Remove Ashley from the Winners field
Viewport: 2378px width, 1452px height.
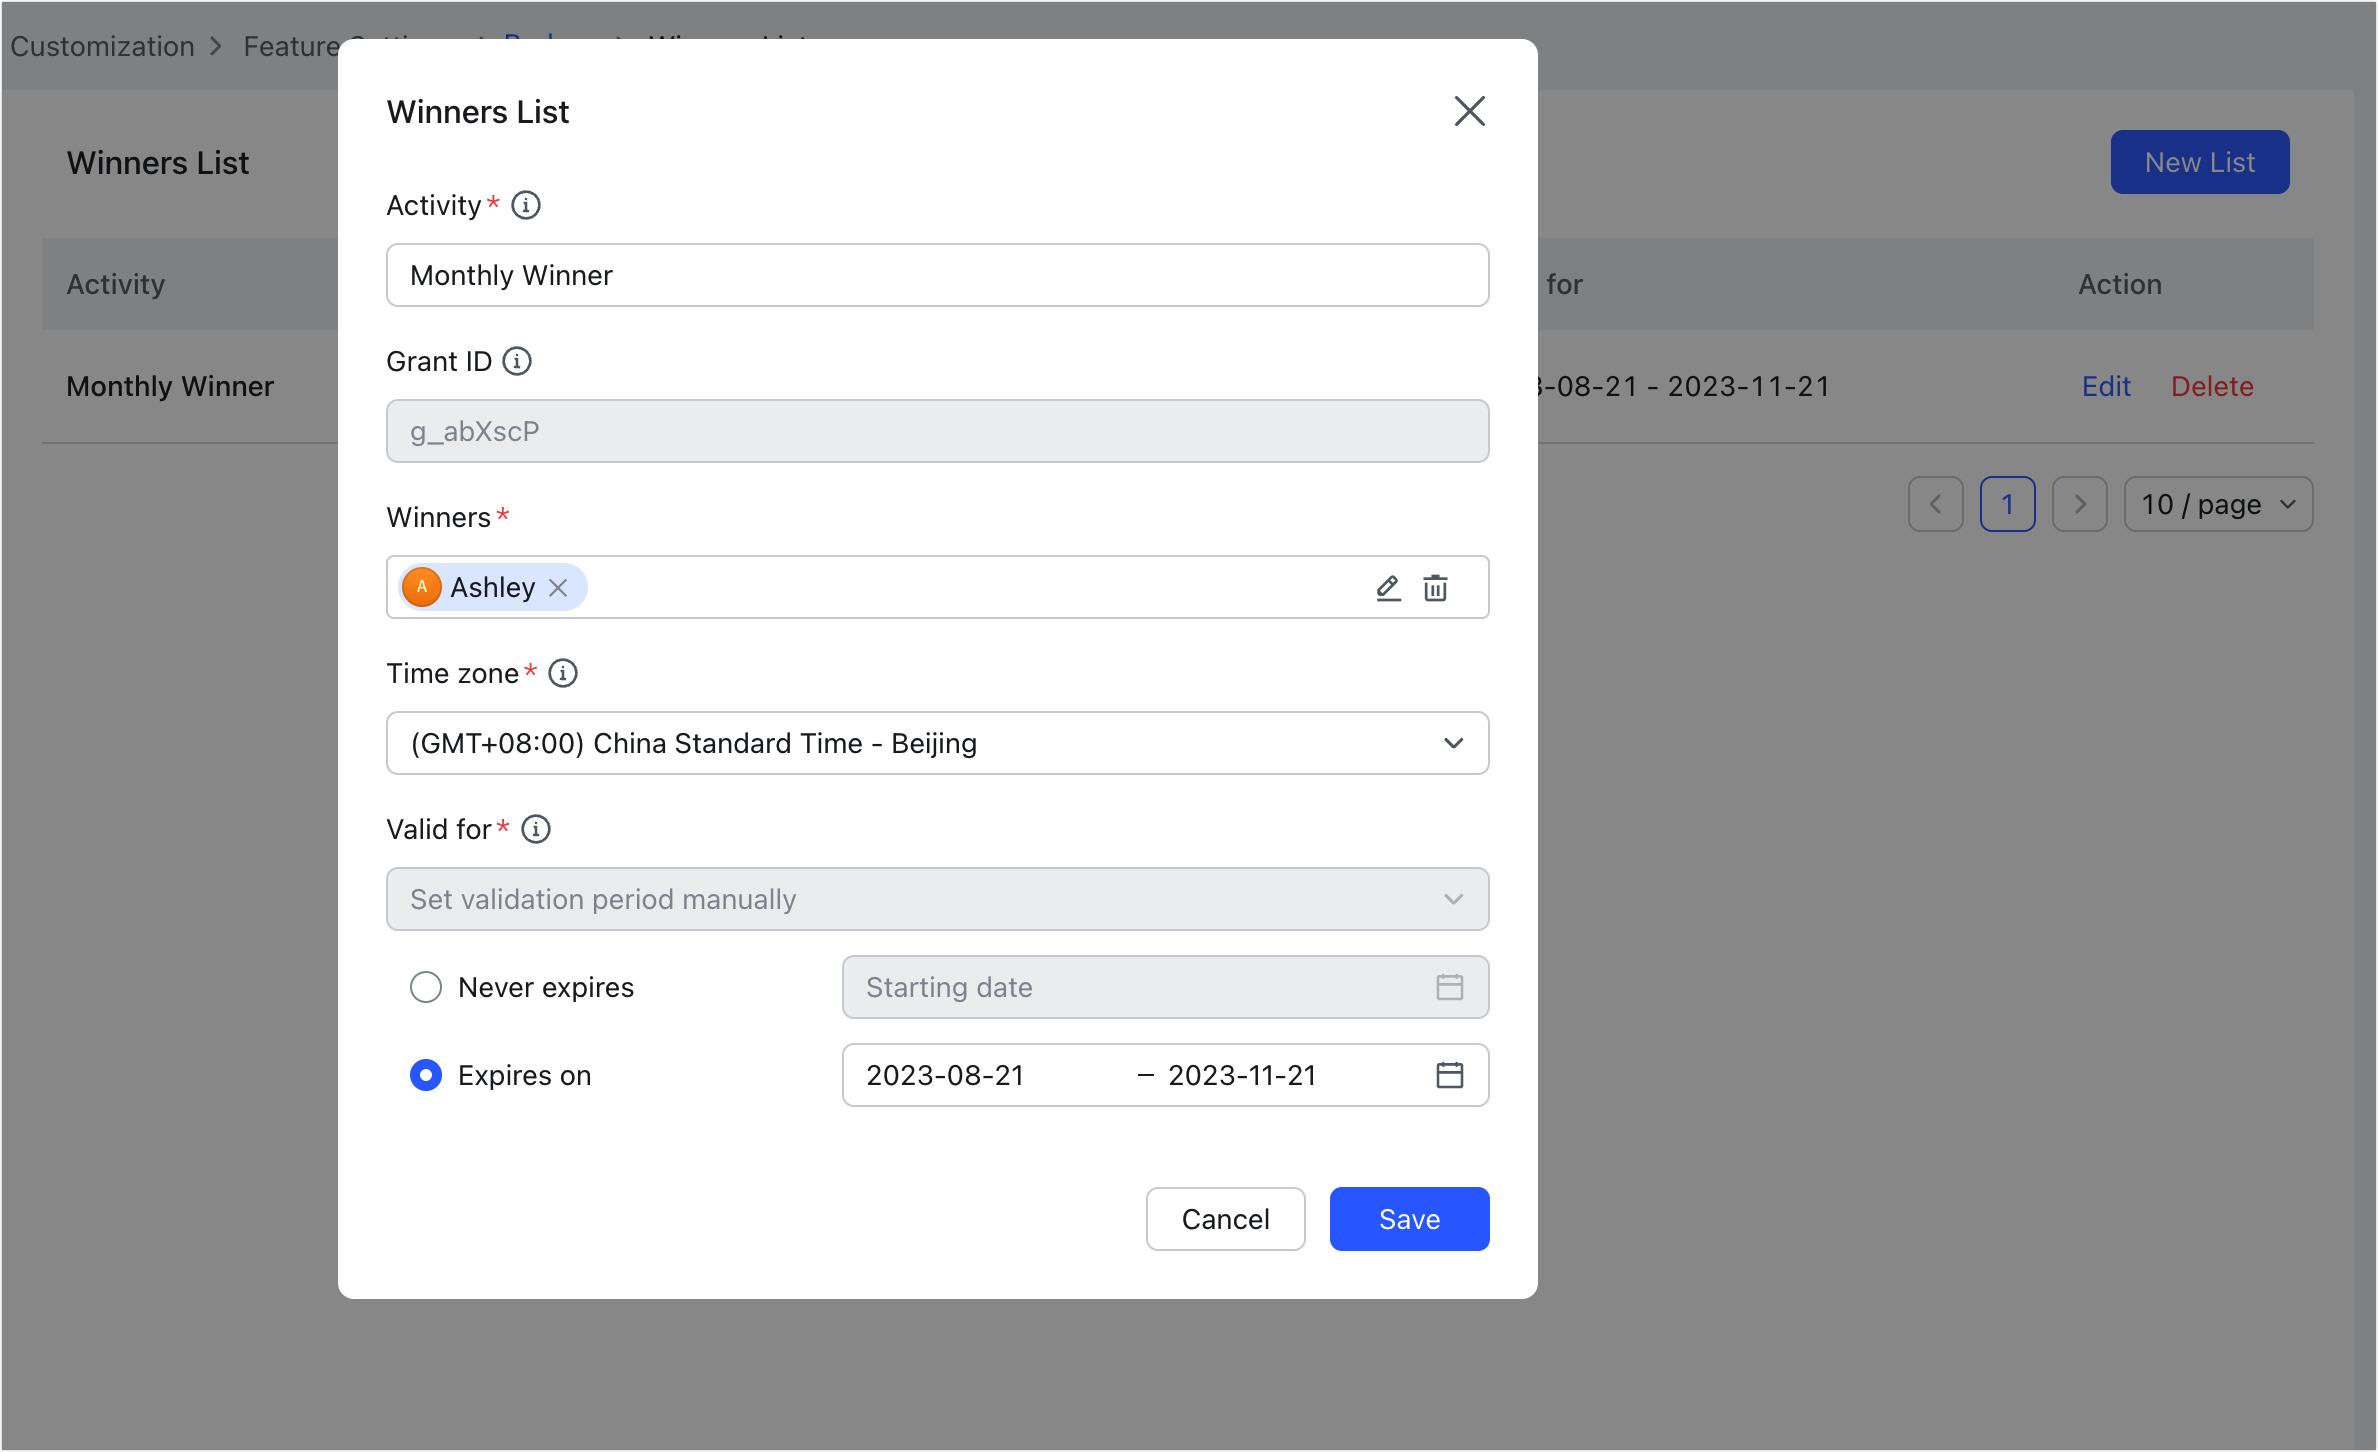(559, 588)
